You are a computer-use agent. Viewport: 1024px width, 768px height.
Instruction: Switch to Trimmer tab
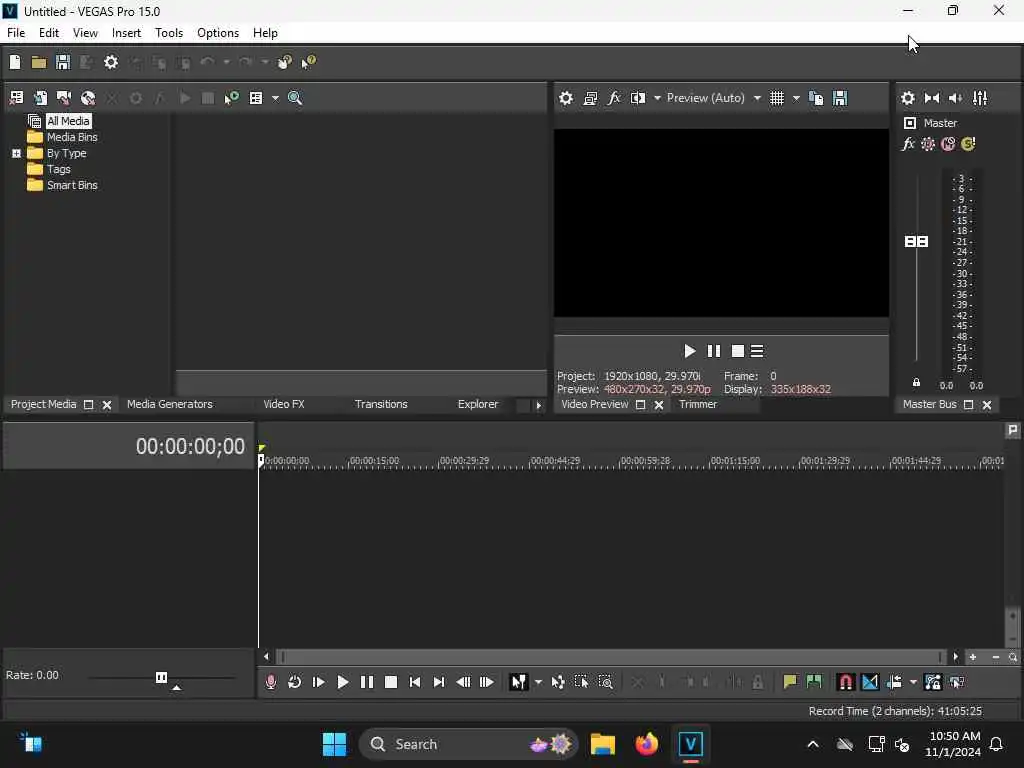pos(698,404)
